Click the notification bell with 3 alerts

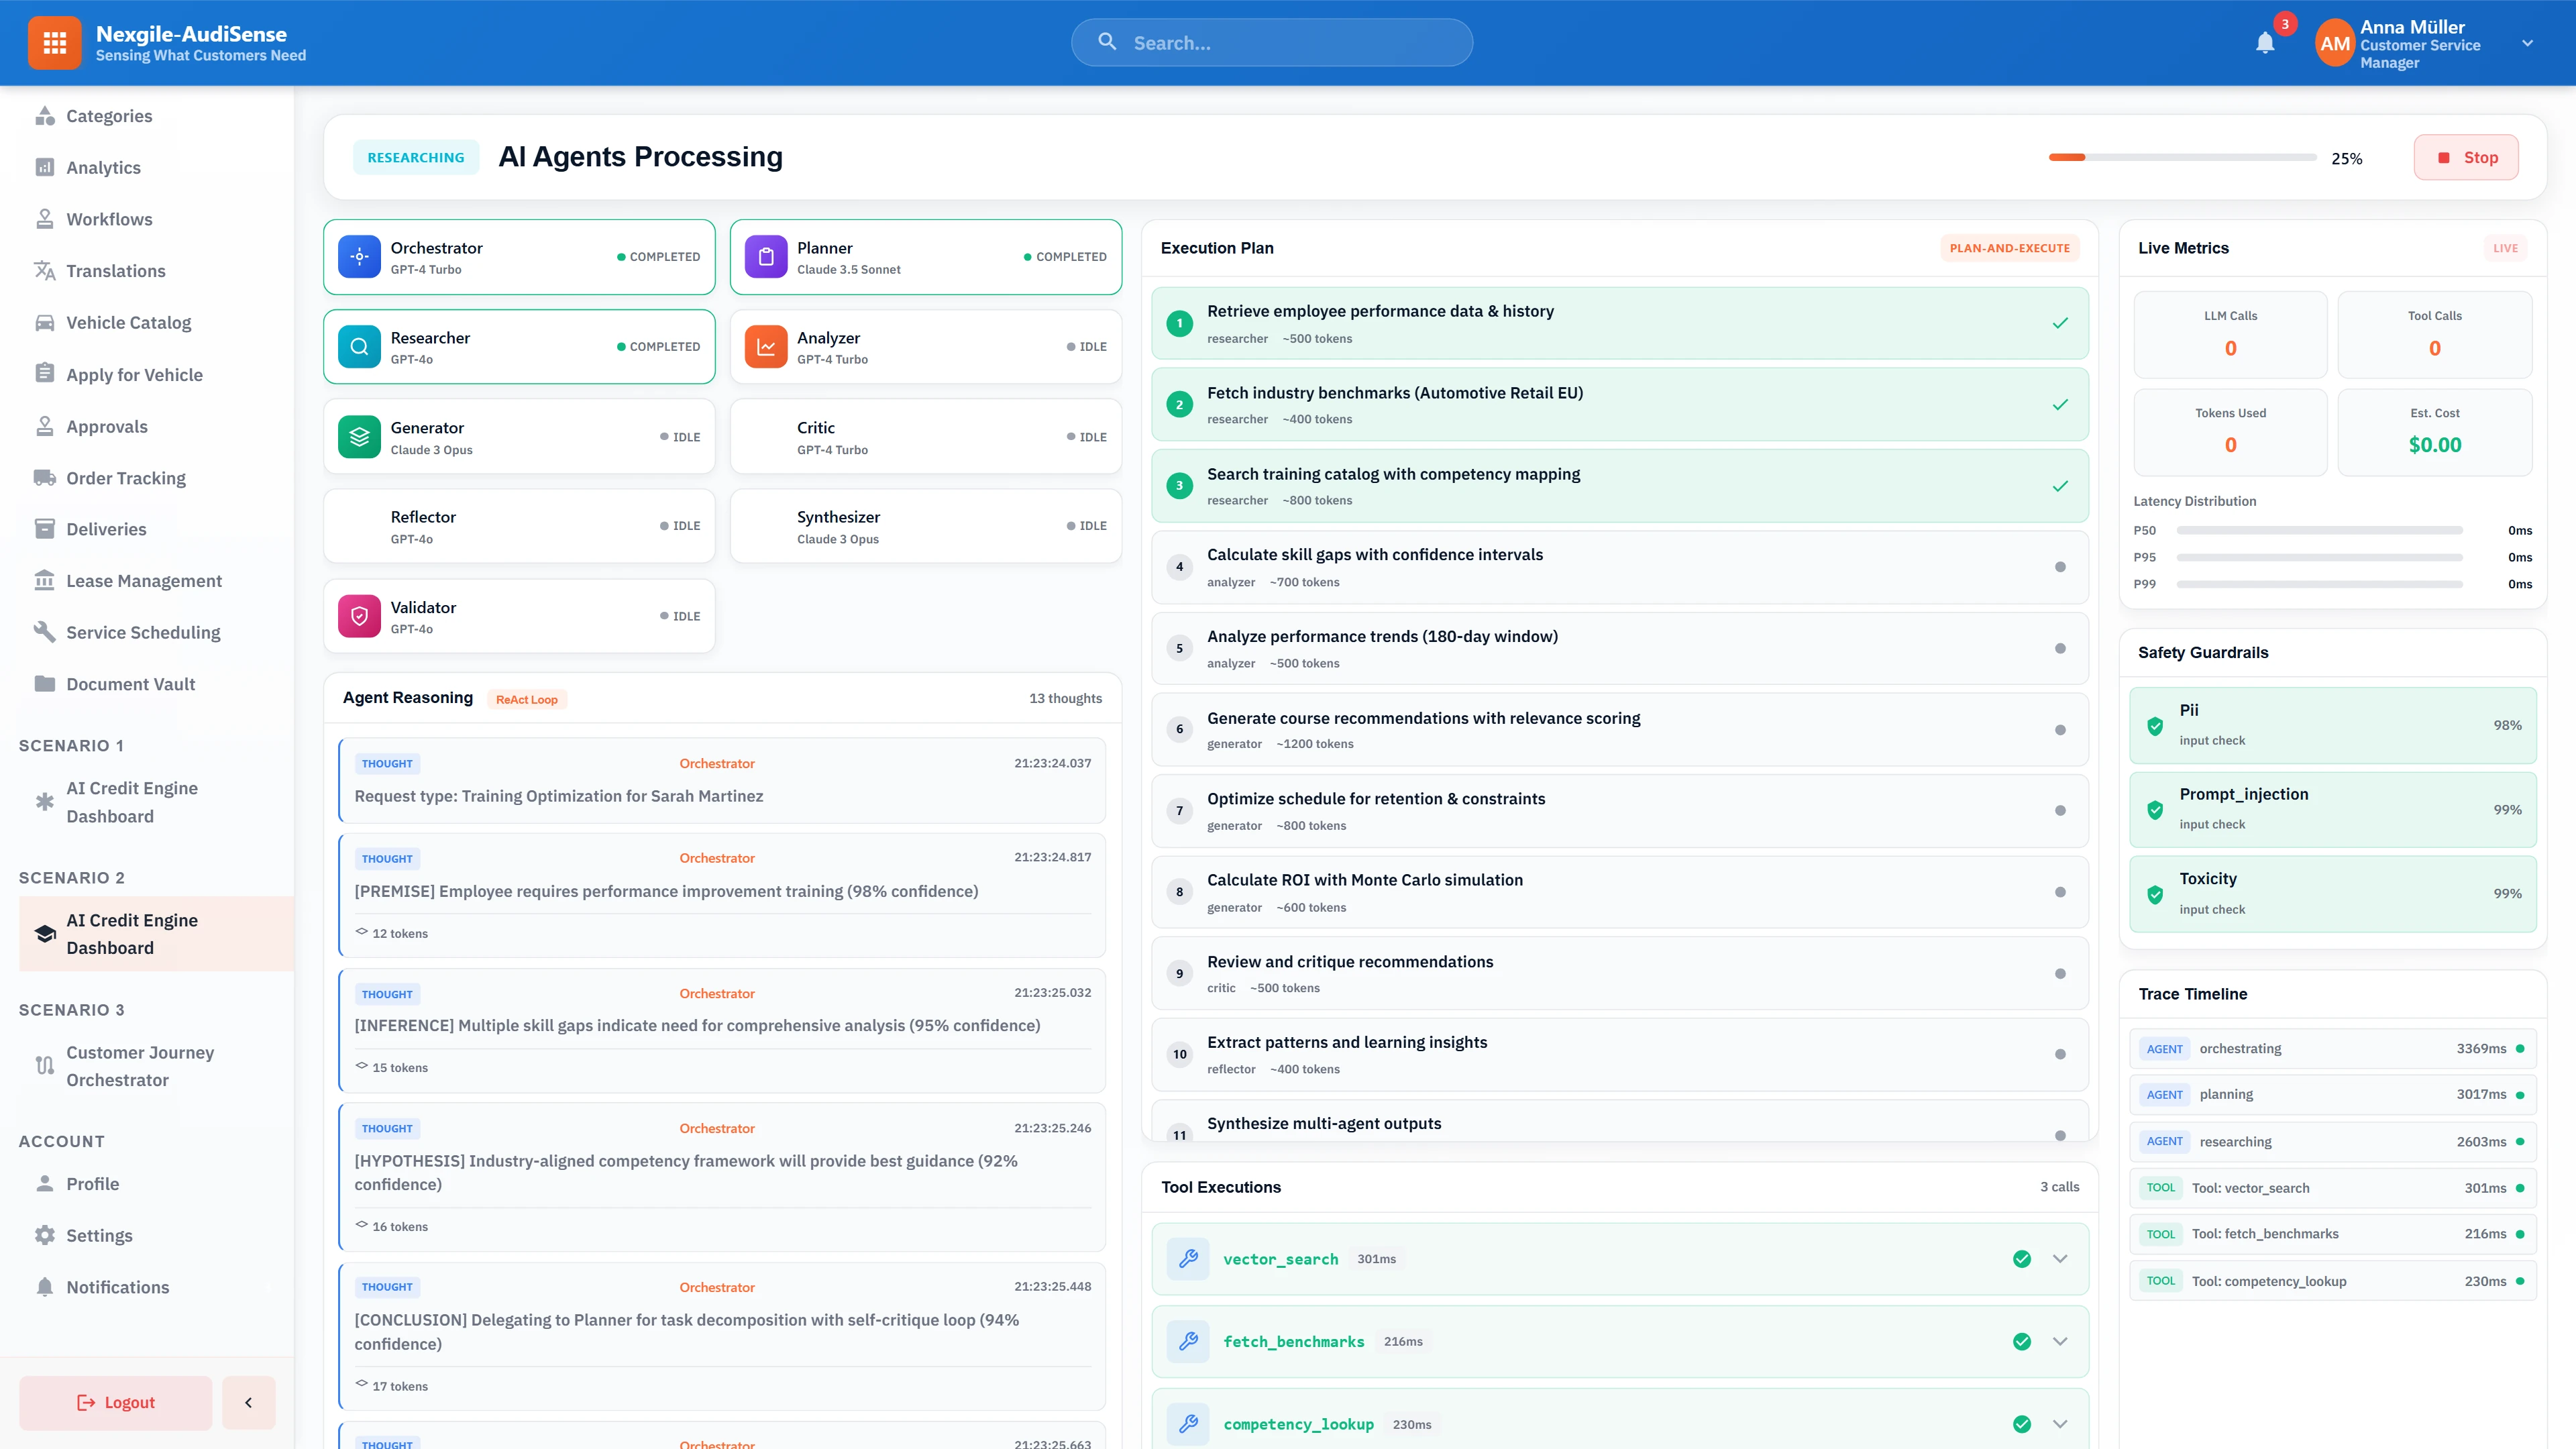click(x=2266, y=43)
